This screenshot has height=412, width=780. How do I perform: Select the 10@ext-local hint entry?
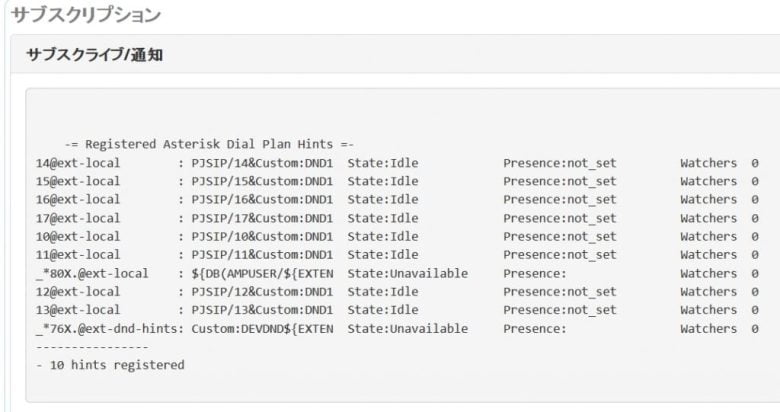[x=78, y=237]
